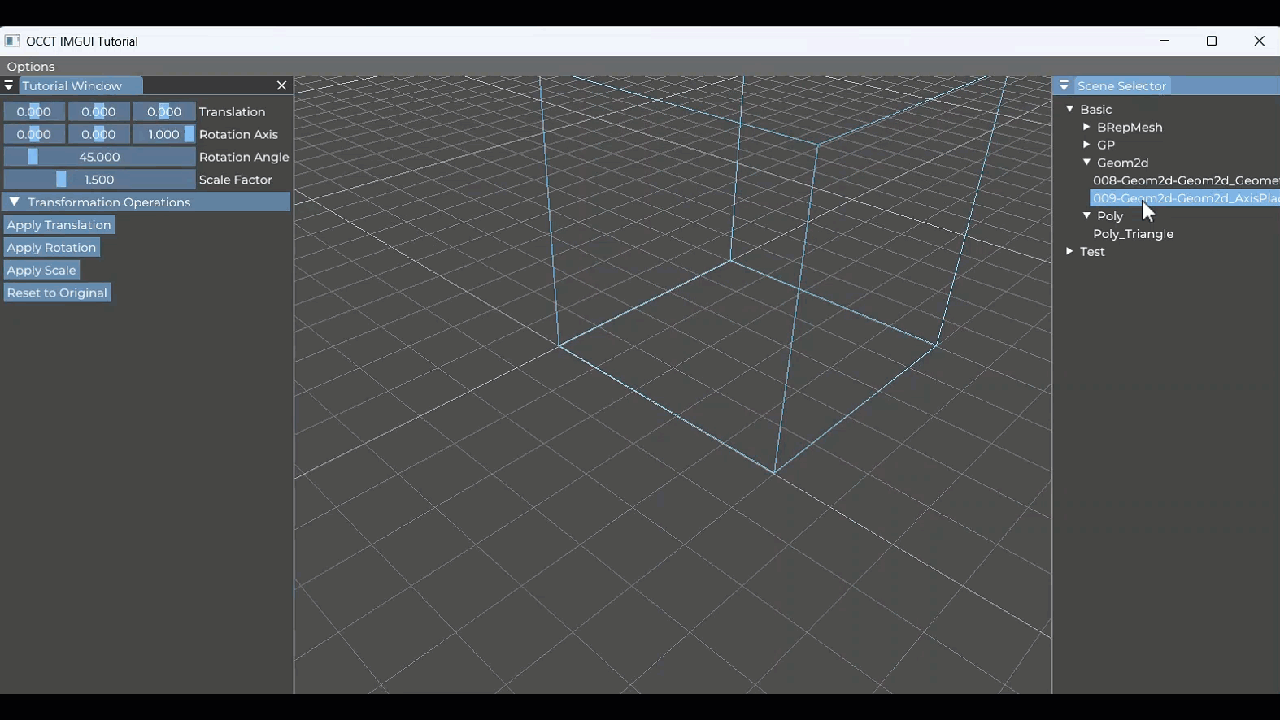Close the Tutorial Window panel

point(281,86)
